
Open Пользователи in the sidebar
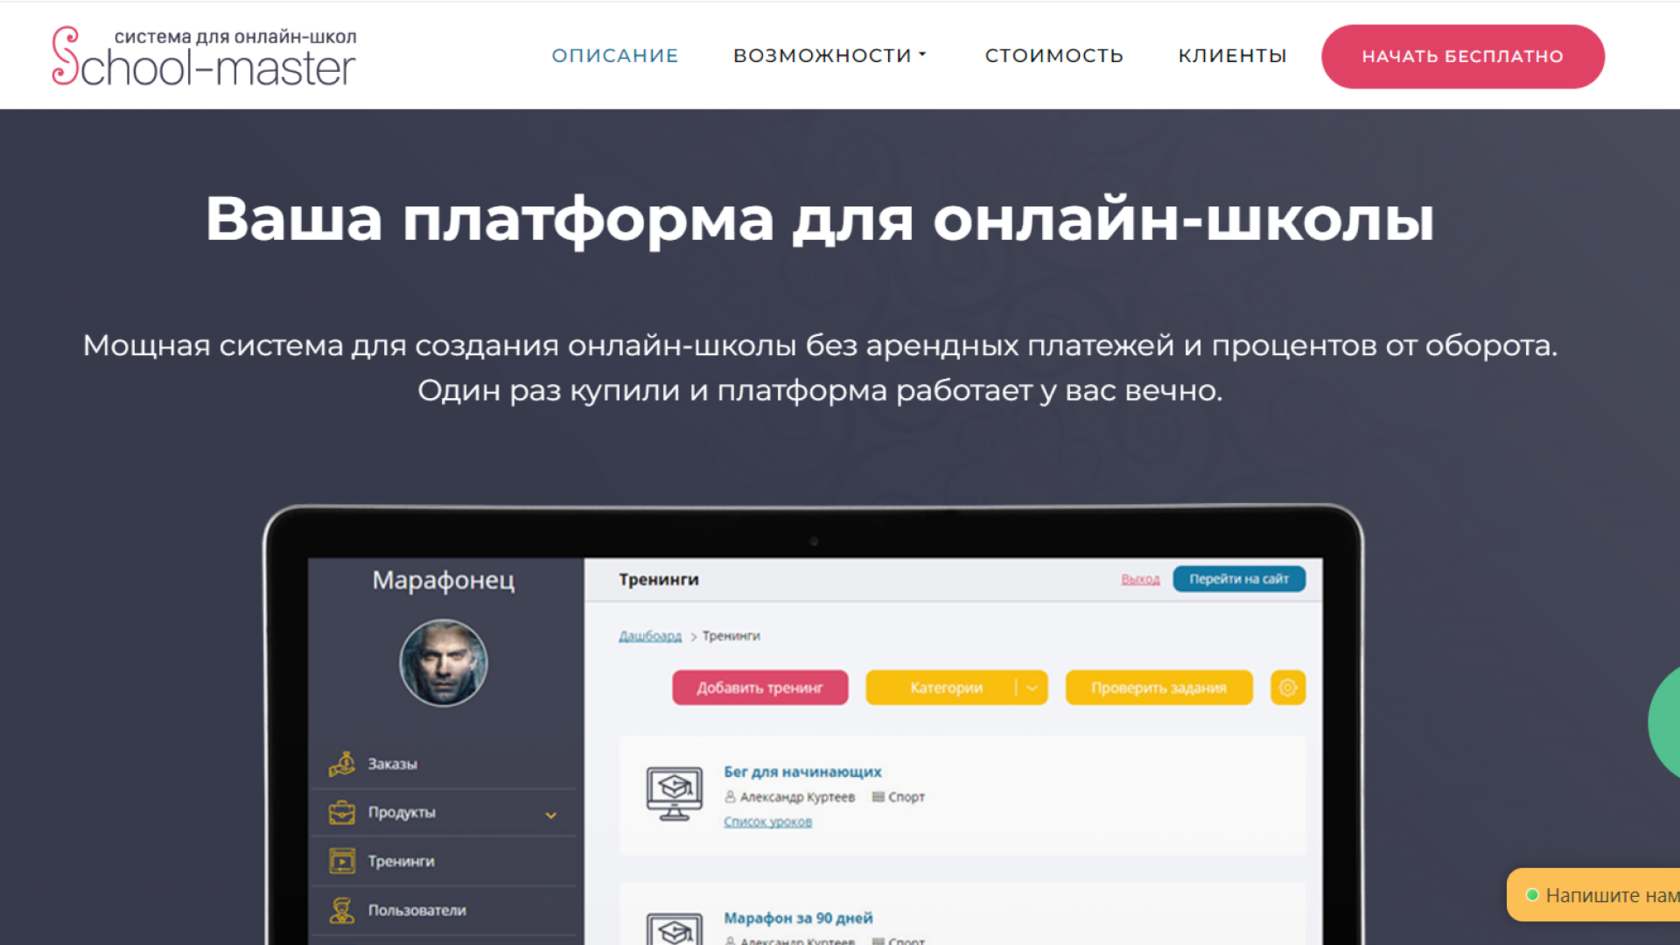click(417, 910)
